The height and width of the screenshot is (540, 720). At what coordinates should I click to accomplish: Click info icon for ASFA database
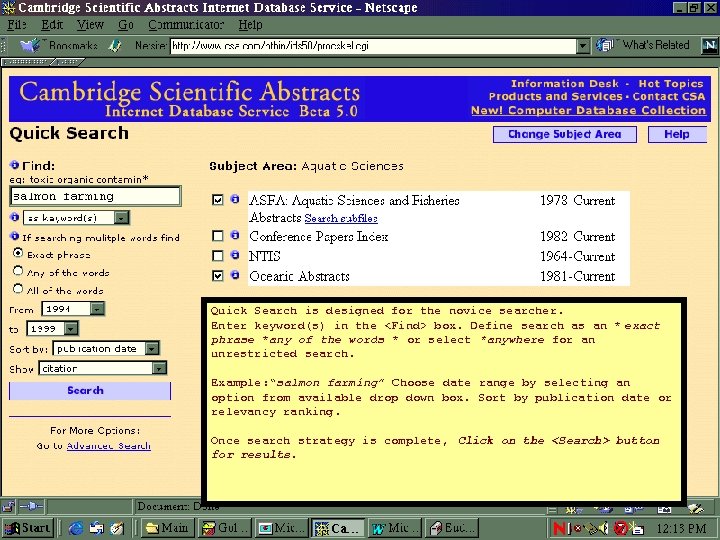tap(235, 199)
